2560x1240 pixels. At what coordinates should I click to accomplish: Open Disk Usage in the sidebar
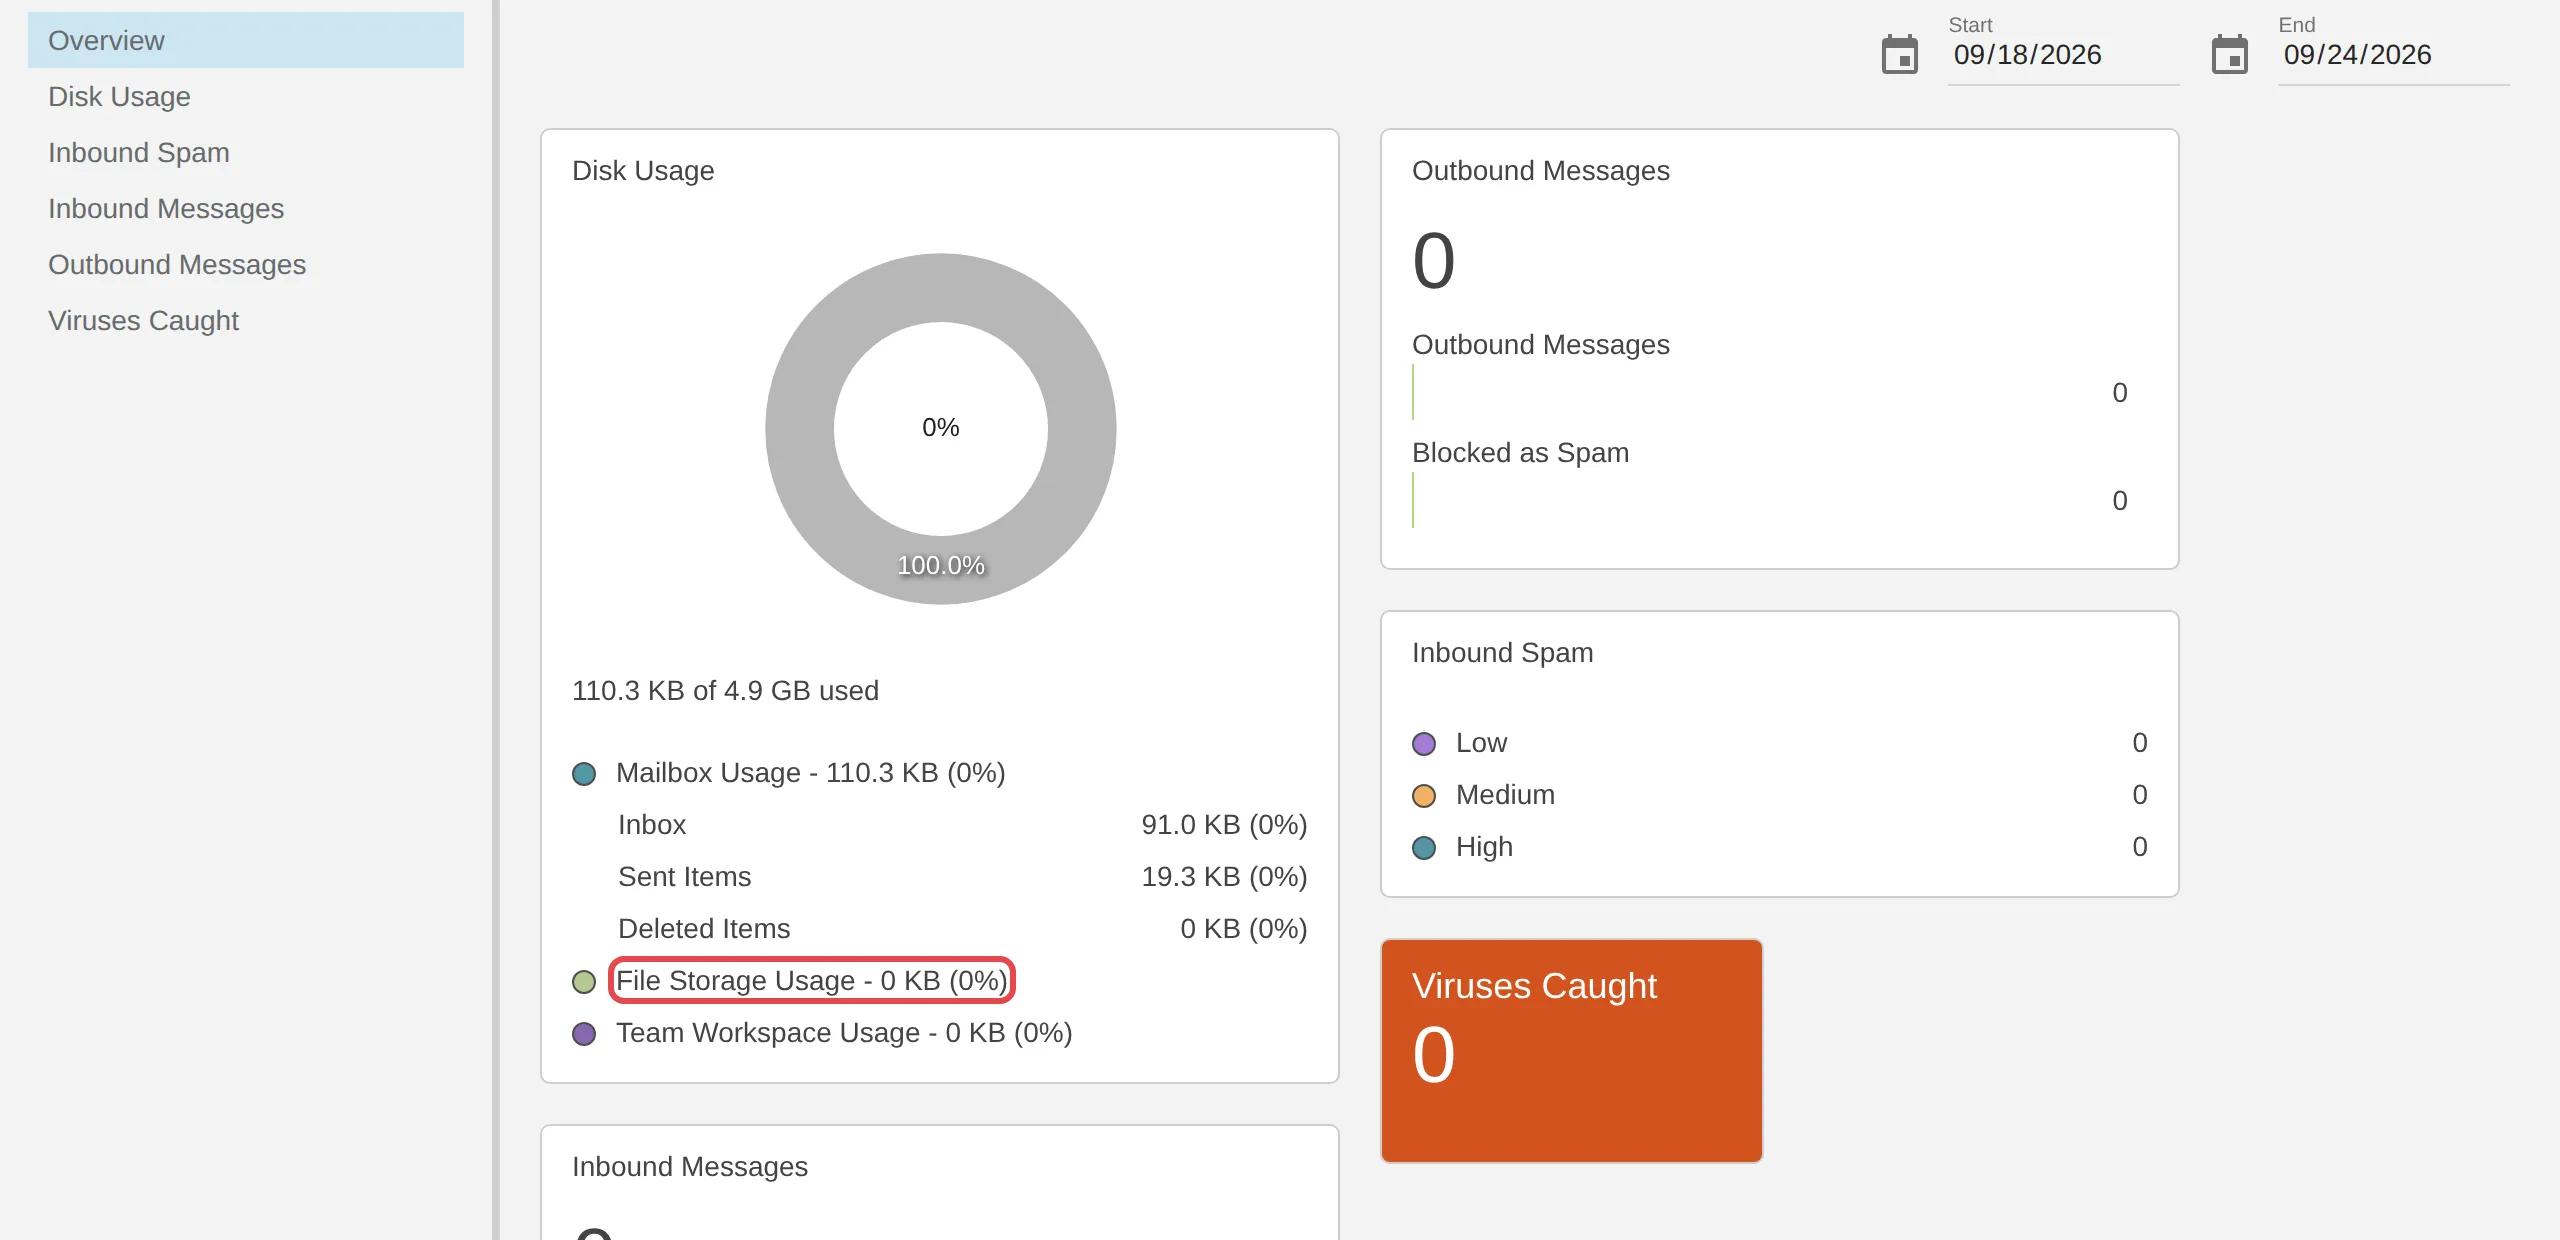coord(246,96)
